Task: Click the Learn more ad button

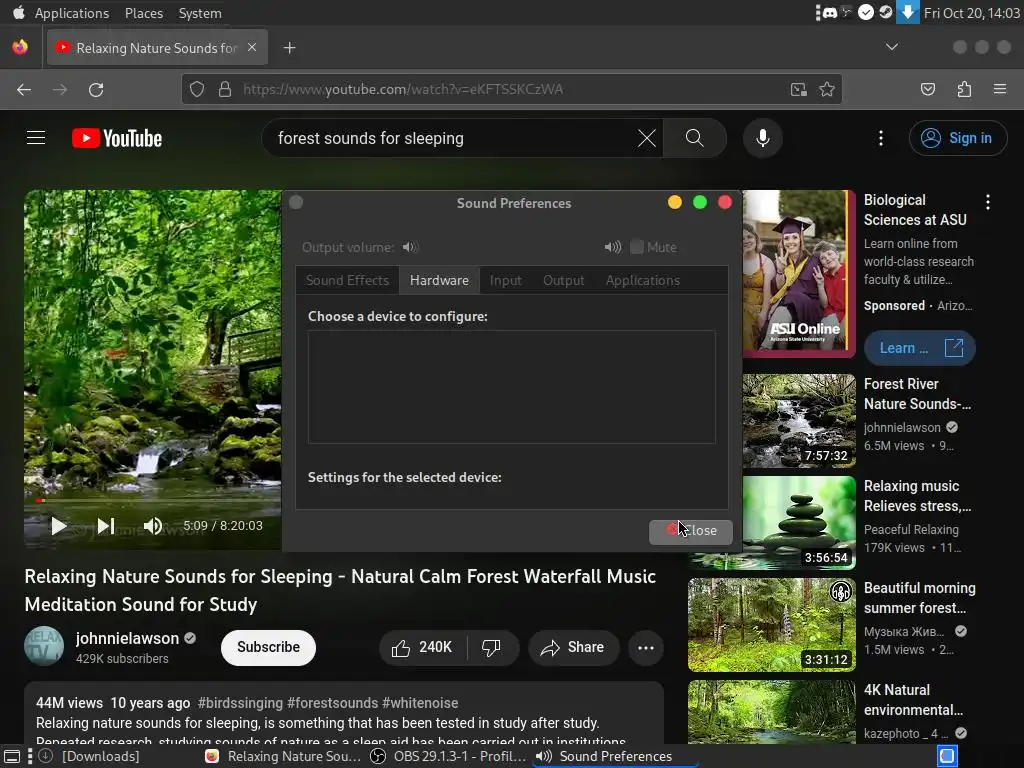Action: [920, 348]
